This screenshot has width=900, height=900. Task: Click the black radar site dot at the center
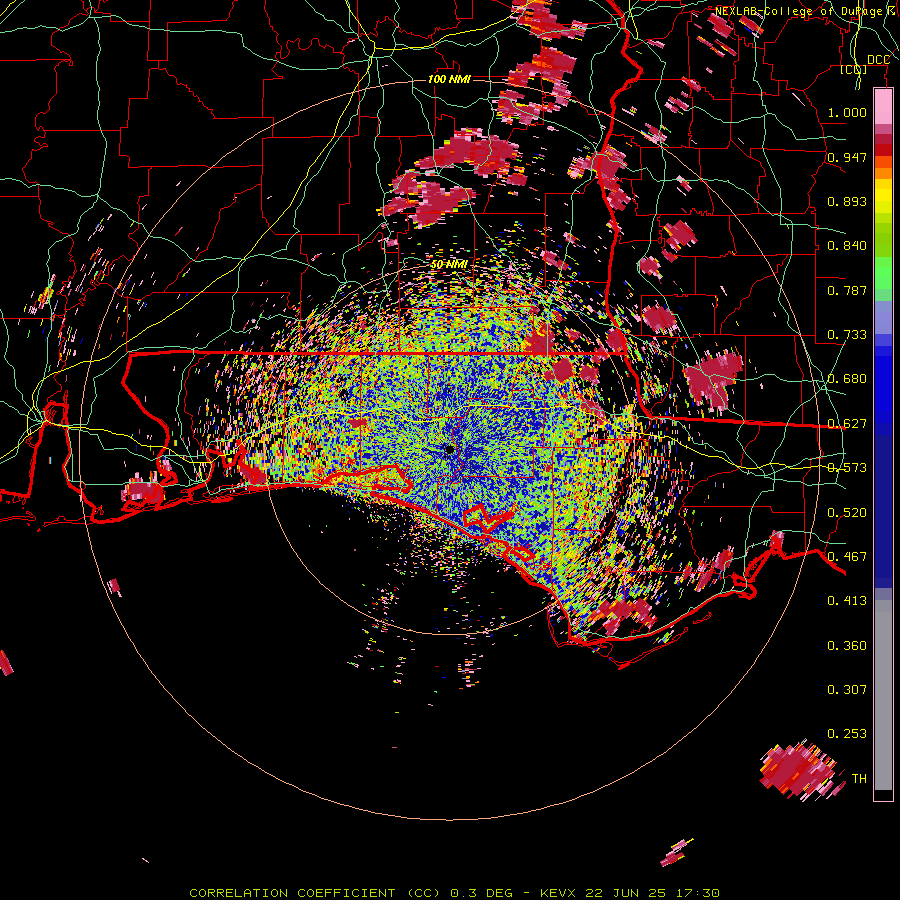(449, 449)
